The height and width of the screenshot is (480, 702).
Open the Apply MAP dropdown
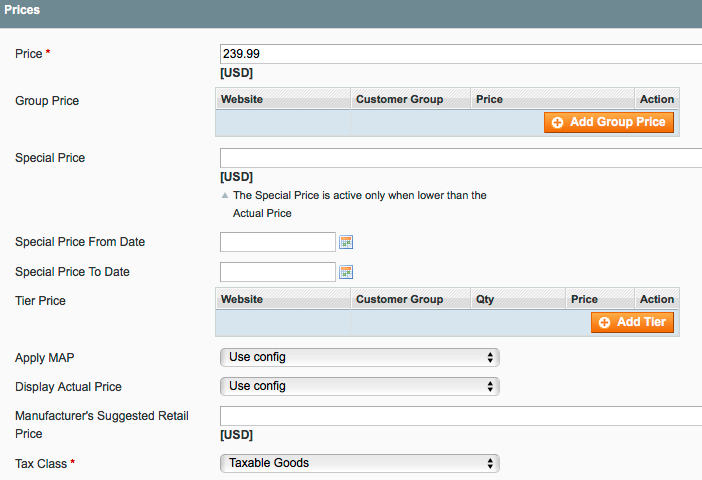360,357
